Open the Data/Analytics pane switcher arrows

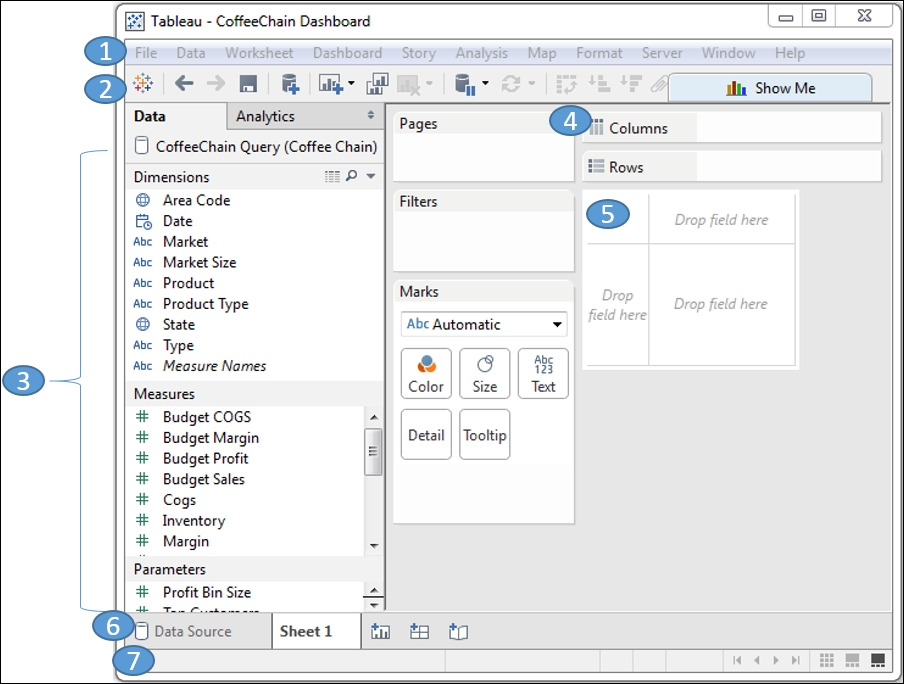[x=371, y=115]
